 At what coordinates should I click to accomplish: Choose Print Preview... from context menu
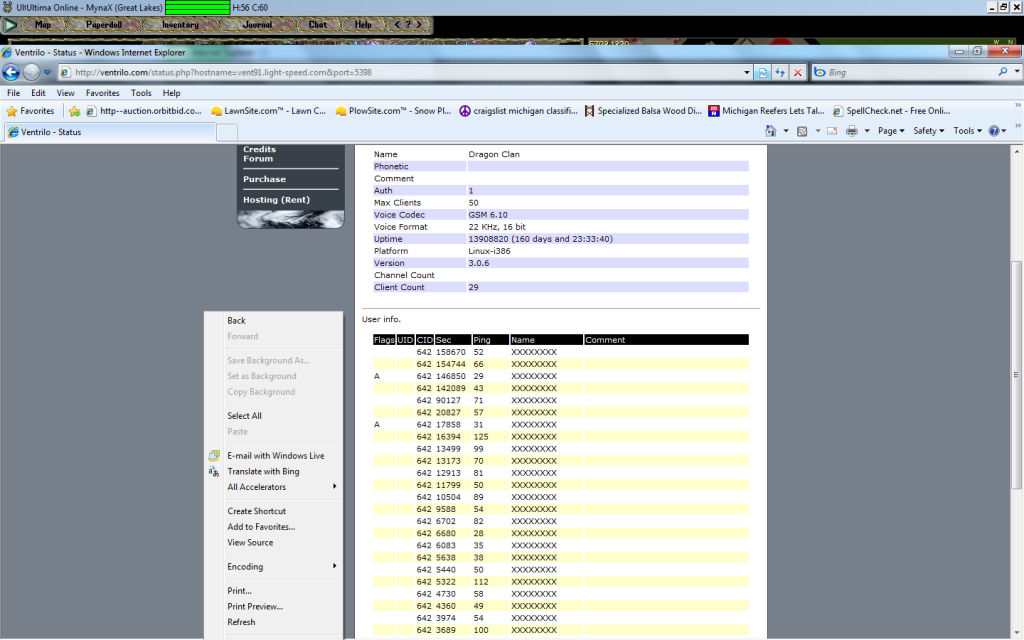[274, 607]
